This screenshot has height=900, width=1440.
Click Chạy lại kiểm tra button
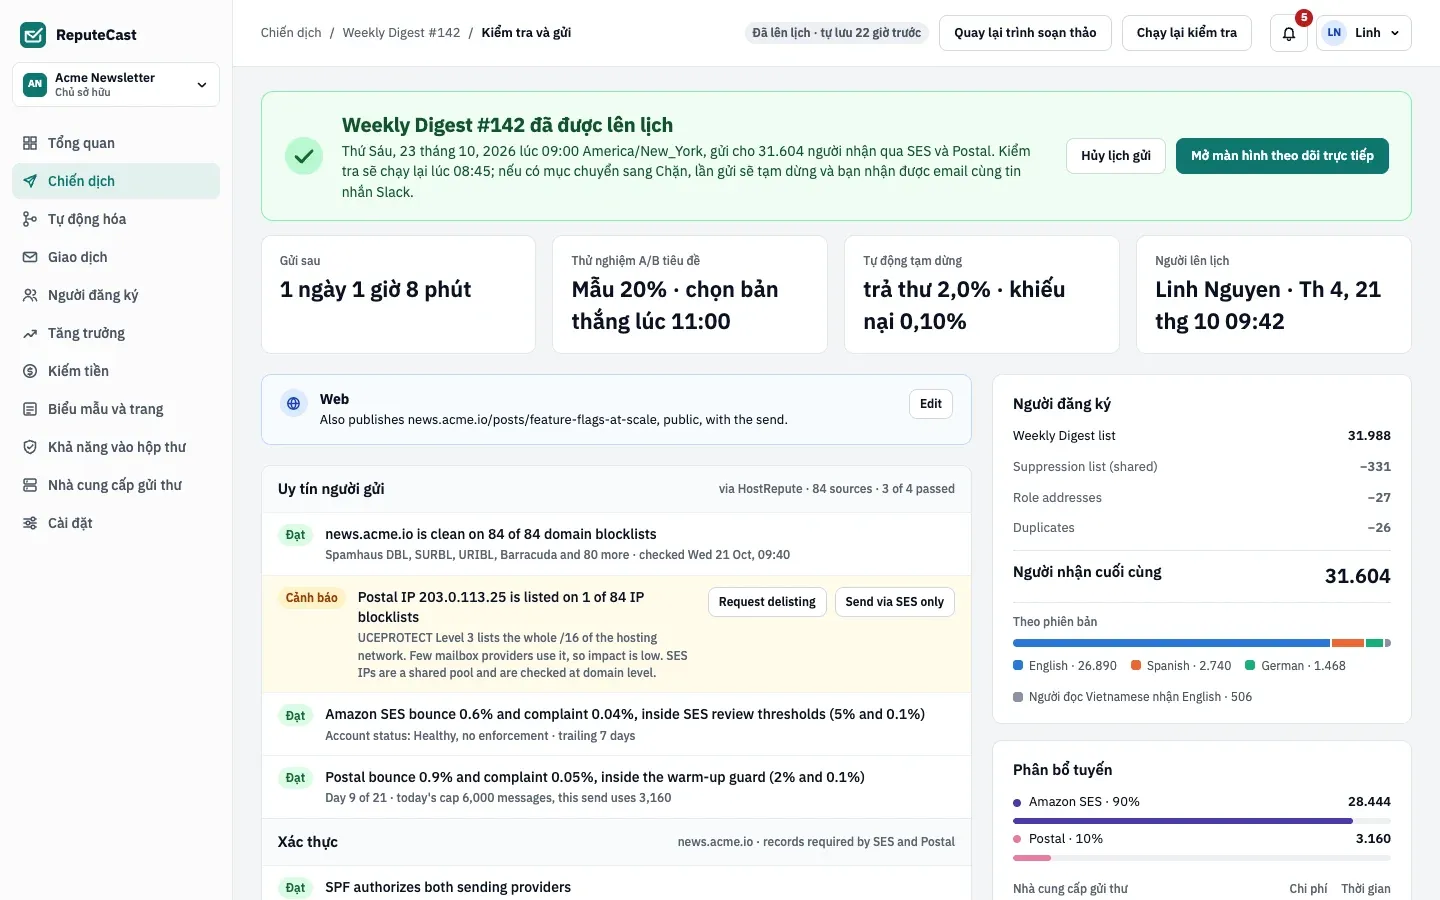coord(1187,33)
